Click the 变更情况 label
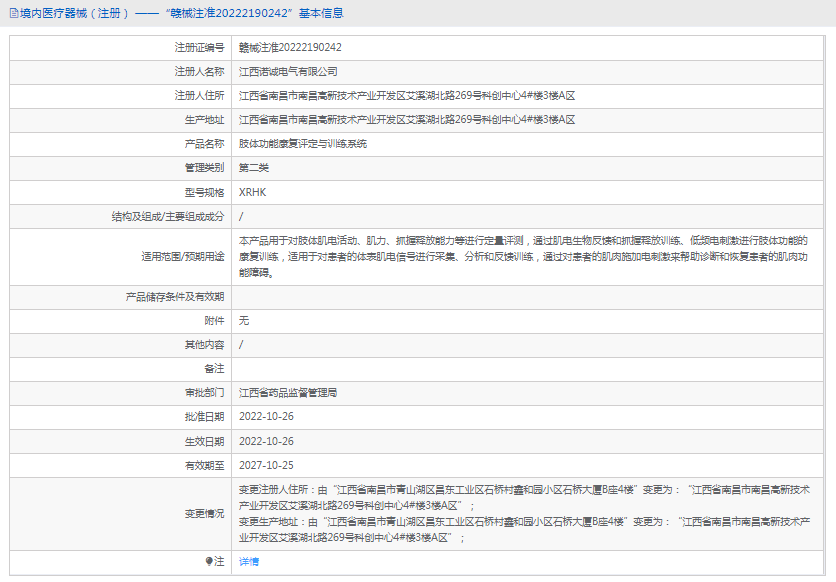The height and width of the screenshot is (582, 836). [205, 514]
